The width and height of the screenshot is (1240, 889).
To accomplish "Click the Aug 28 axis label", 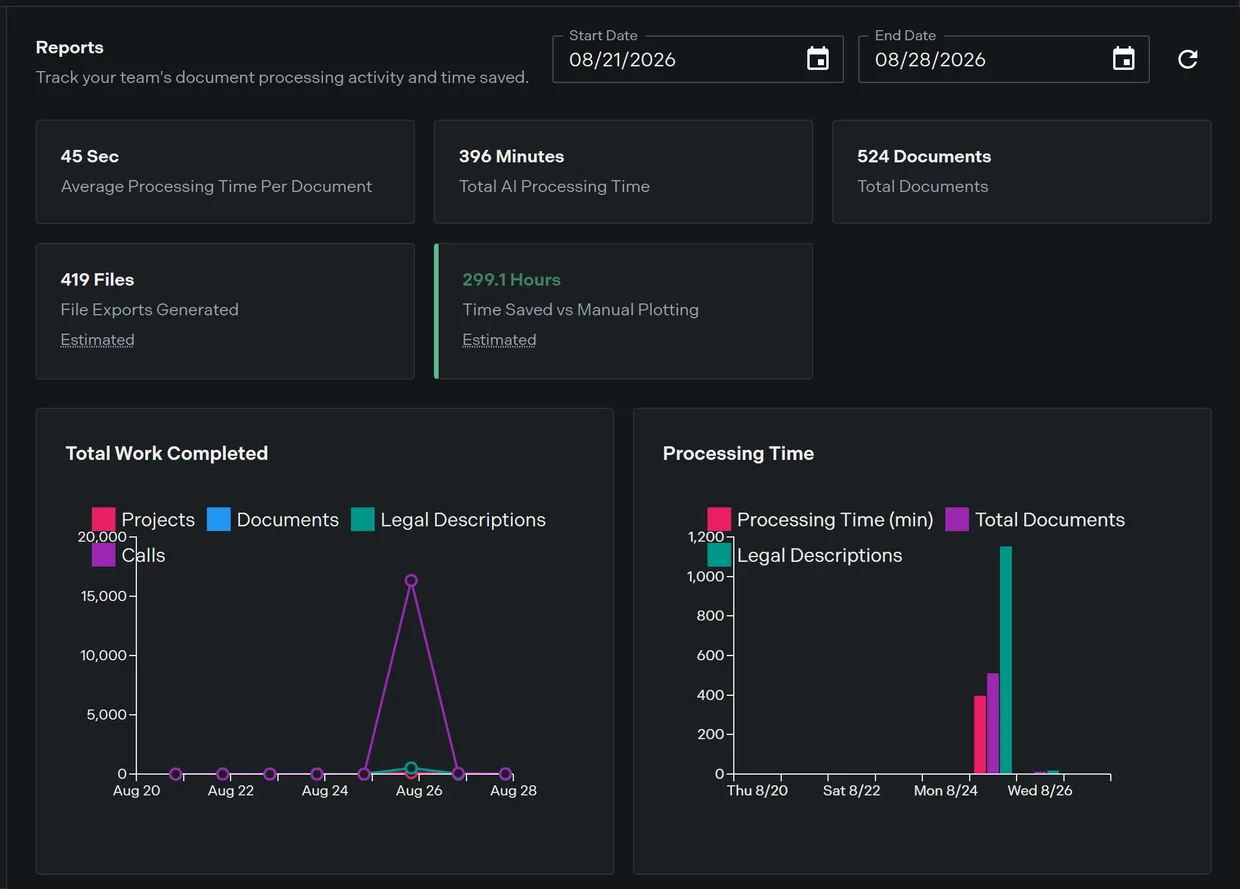I will pos(513,790).
